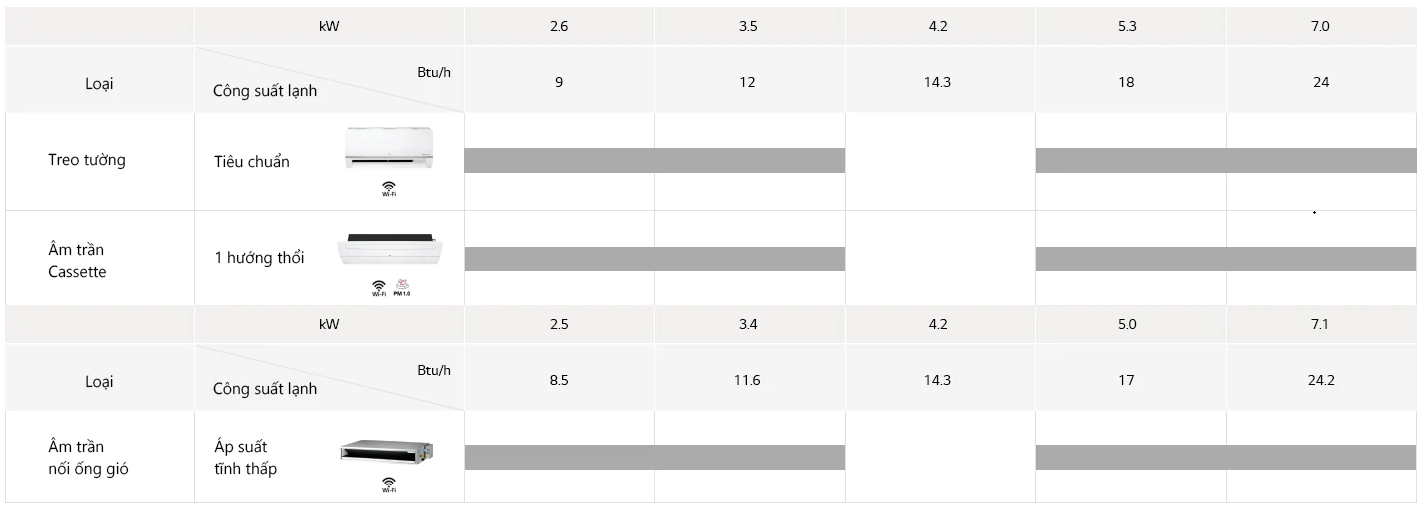
Task: Click the gray 18–24 Btu/h bar for Tiêu chuẩn
Action: click(x=1225, y=160)
